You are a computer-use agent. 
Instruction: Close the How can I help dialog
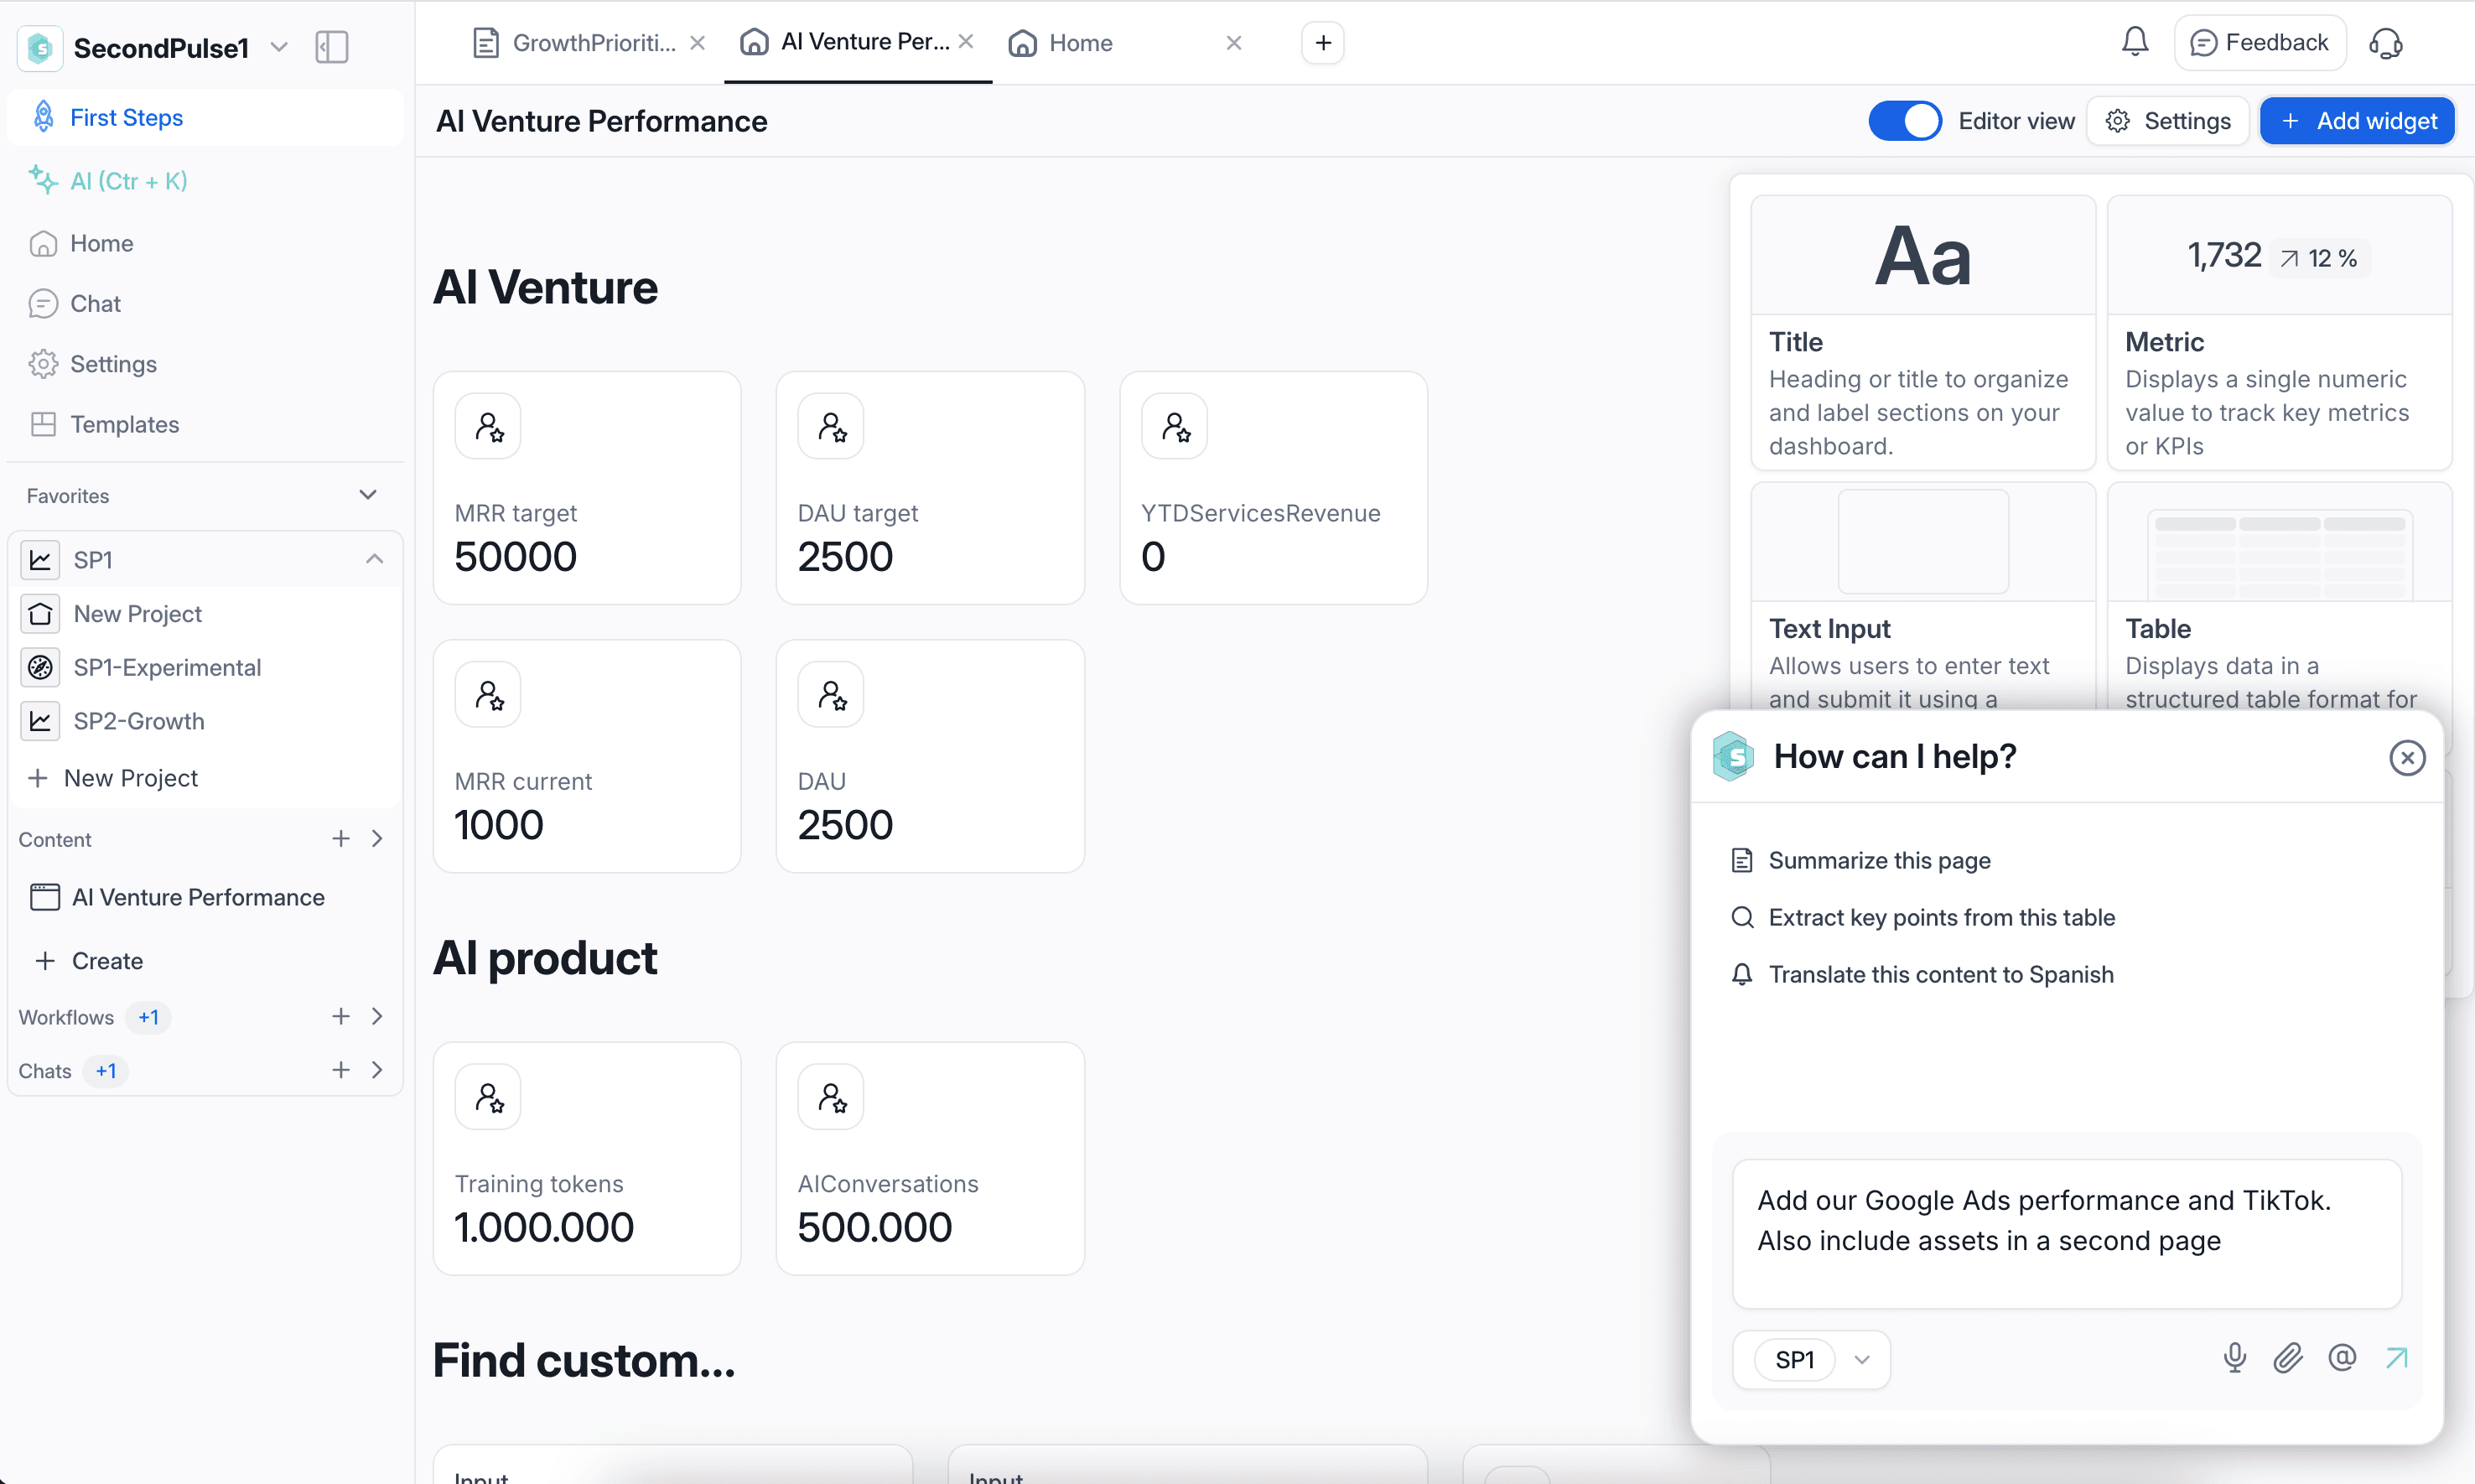pyautogui.click(x=2406, y=758)
